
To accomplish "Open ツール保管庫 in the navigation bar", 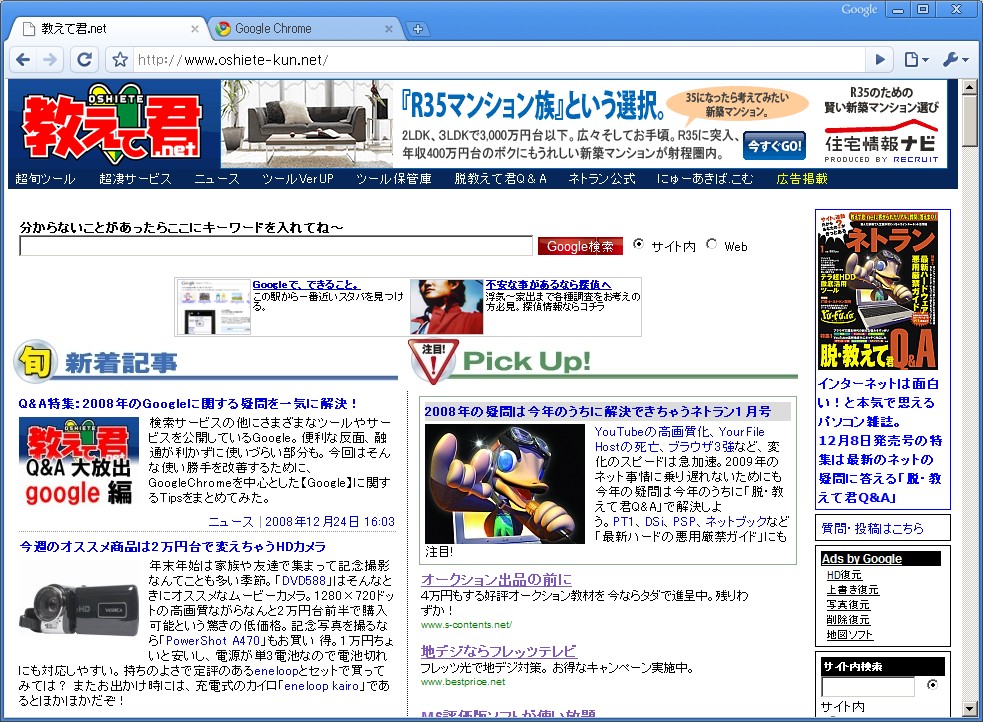I will [394, 179].
